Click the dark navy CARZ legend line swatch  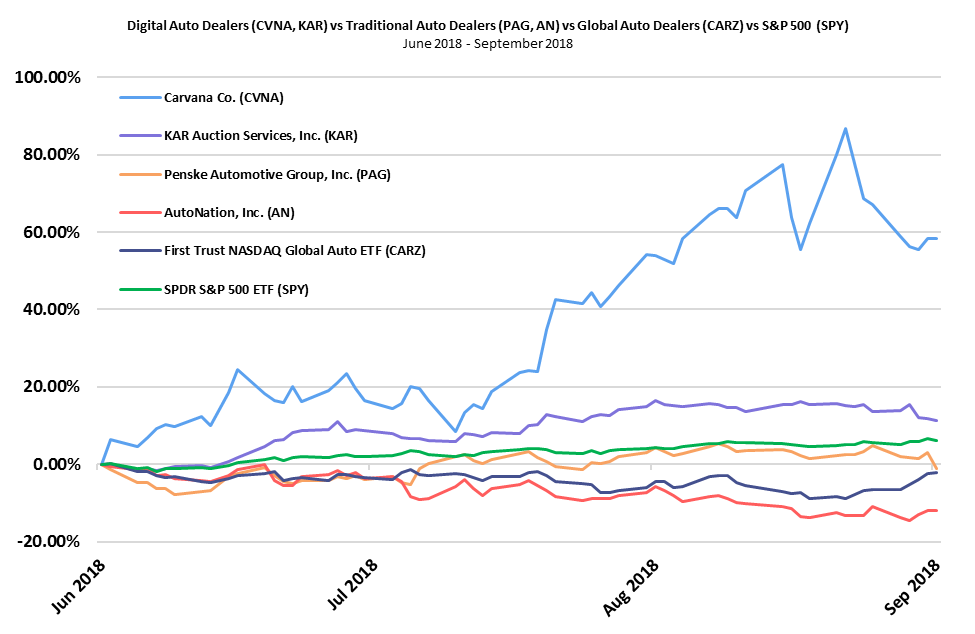(140, 250)
